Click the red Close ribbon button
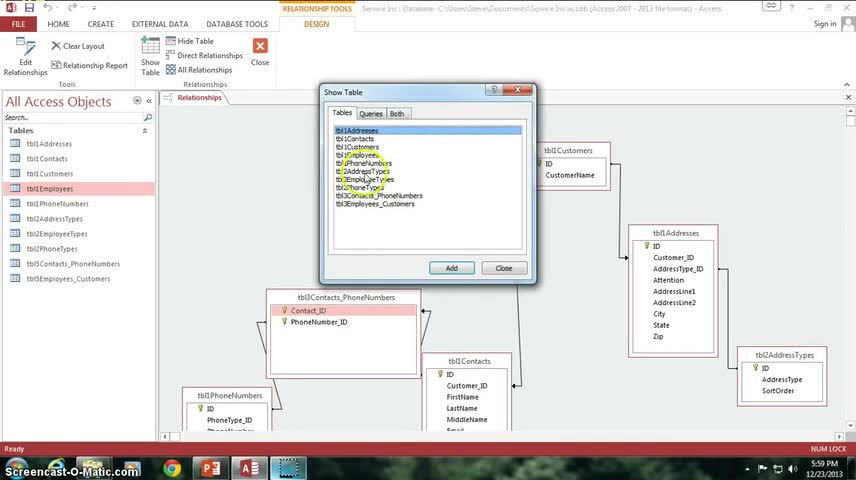Screen dimensions: 856x480 coord(260,52)
